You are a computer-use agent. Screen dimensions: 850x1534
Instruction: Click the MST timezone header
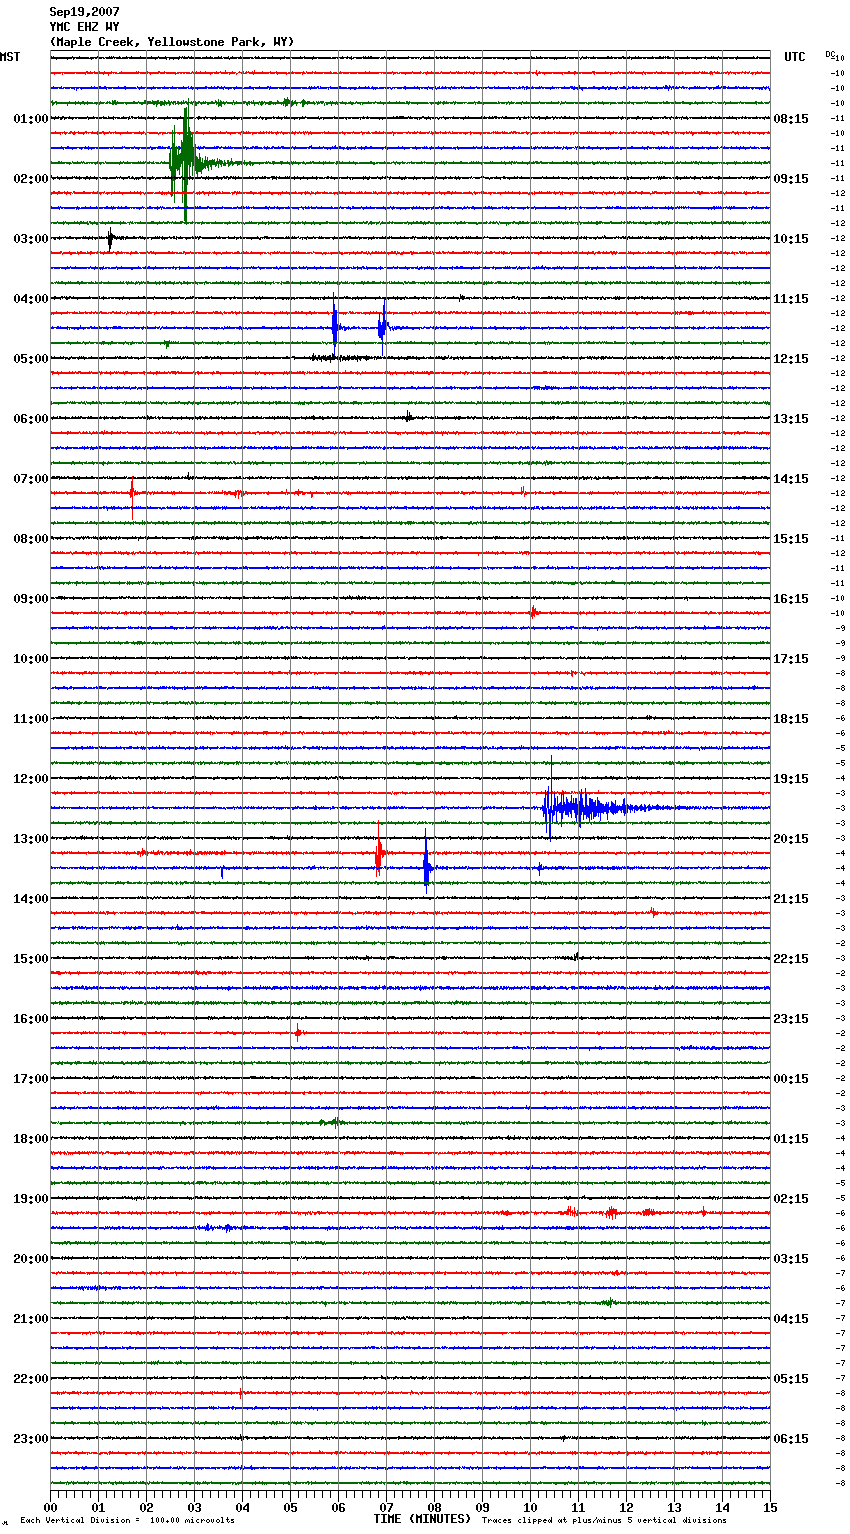coord(10,57)
